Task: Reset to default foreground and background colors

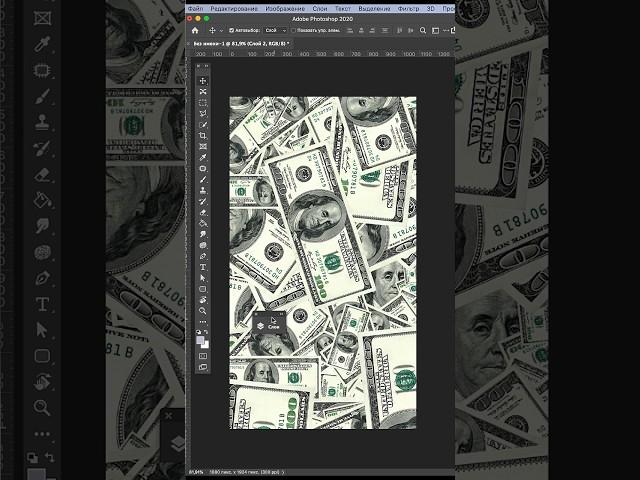Action: point(198,333)
